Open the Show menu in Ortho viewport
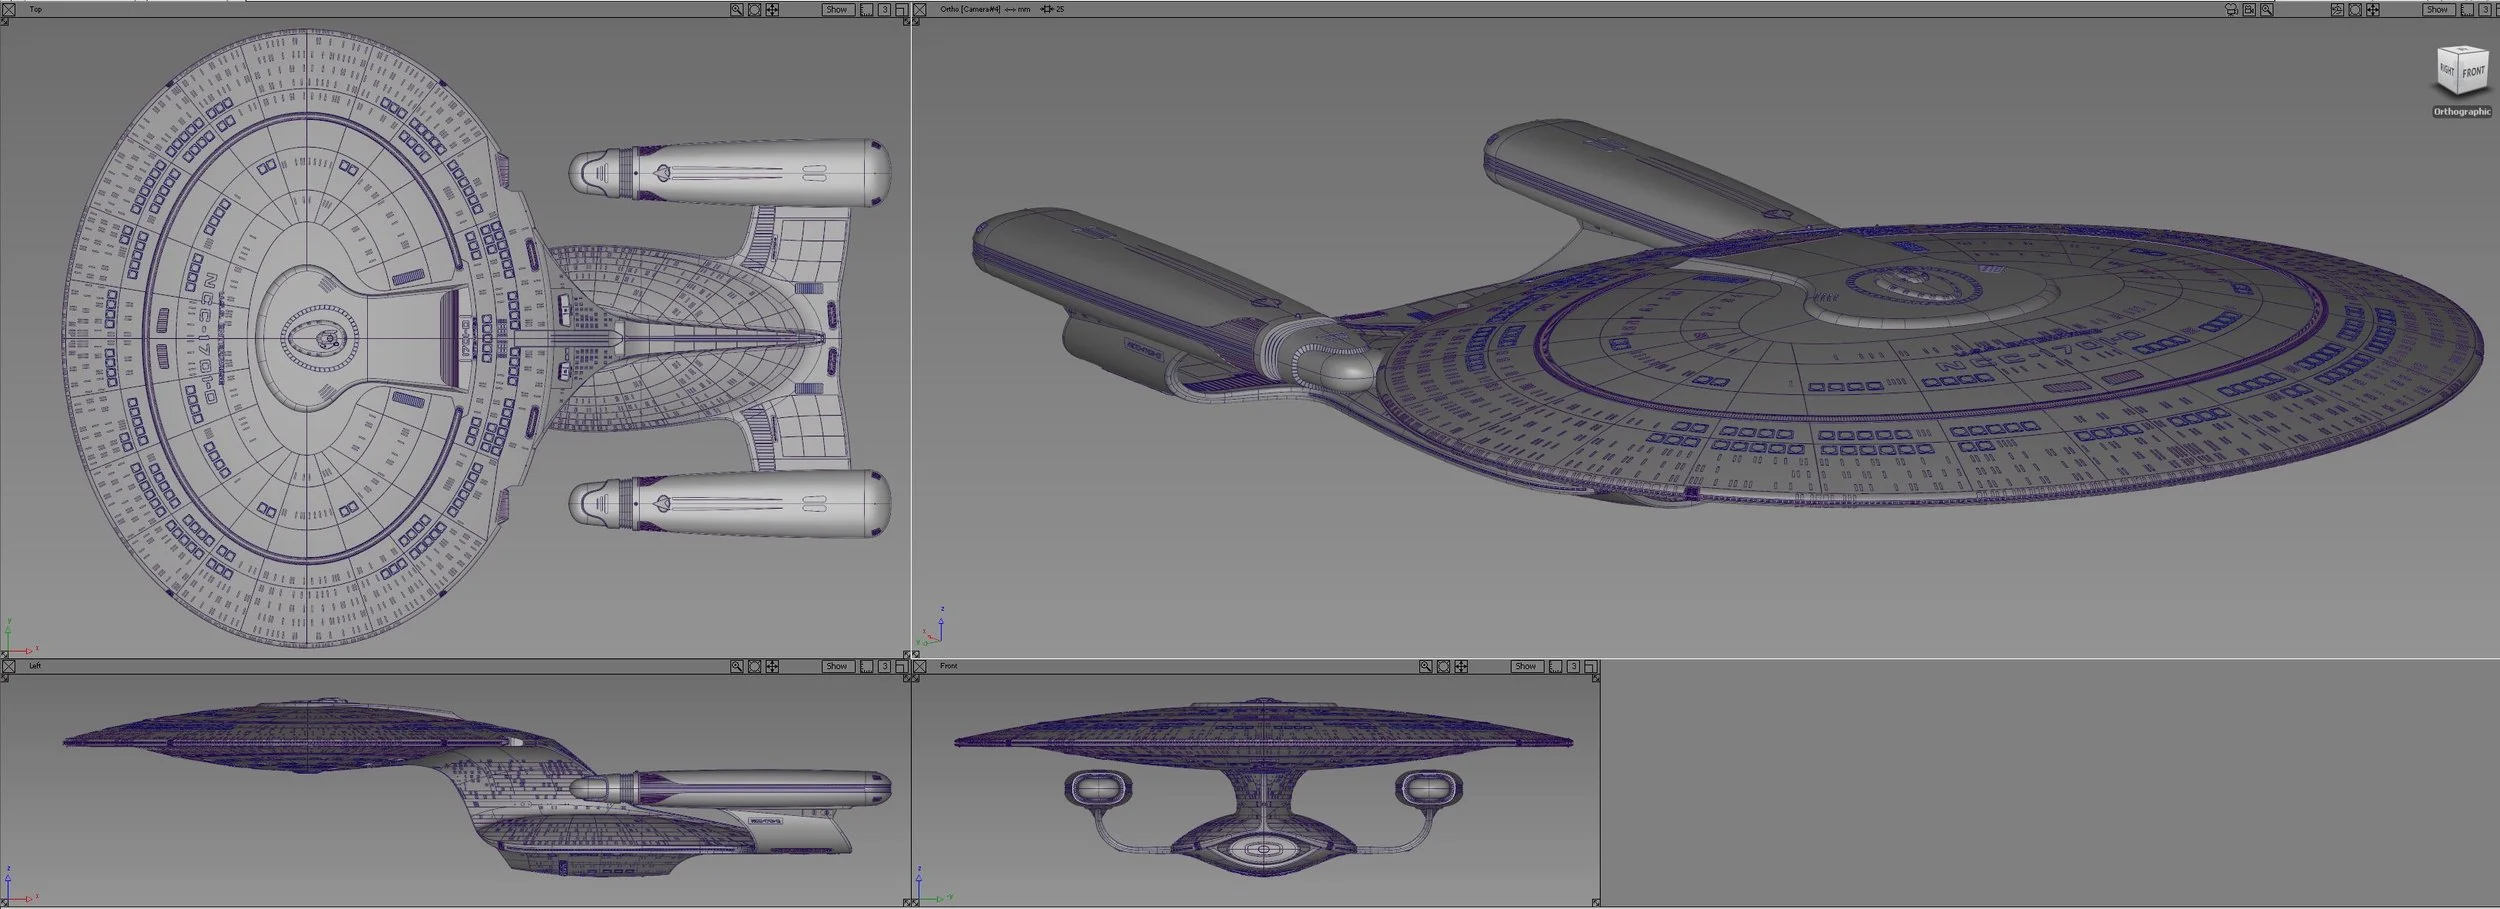Viewport: 2500px width, 909px height. click(x=2439, y=10)
